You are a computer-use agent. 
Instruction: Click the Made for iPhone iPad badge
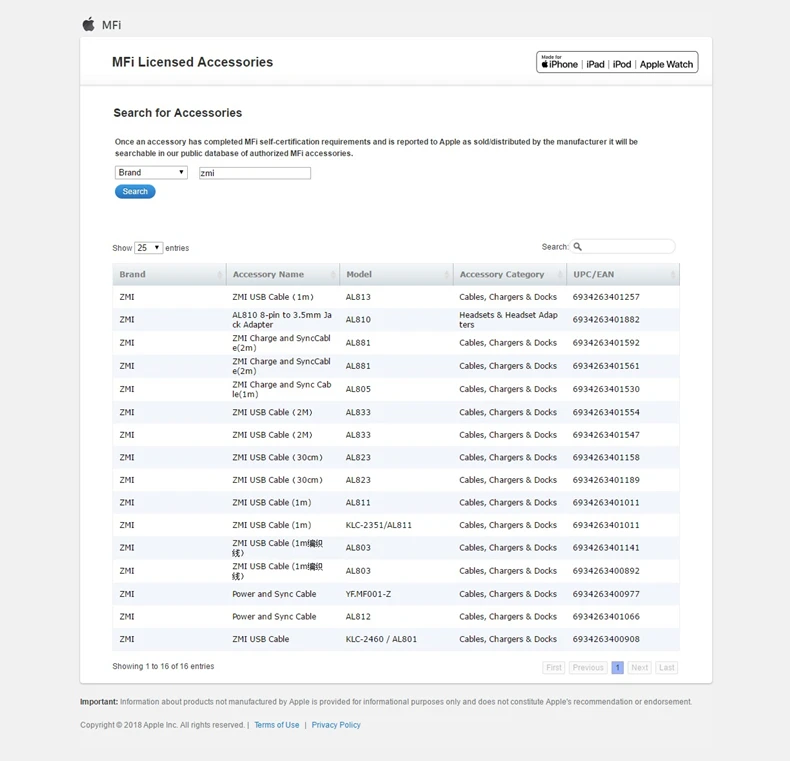pos(617,62)
